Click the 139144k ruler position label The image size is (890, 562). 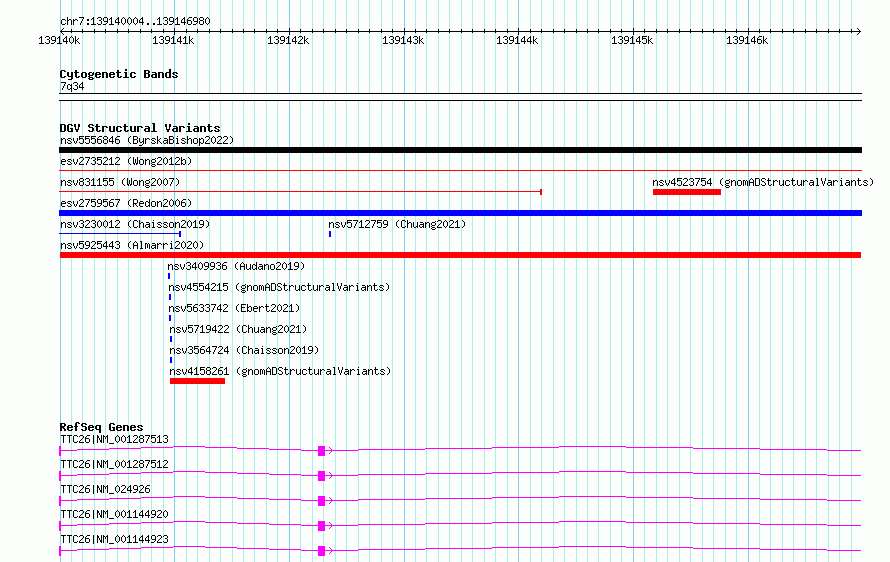tap(517, 40)
